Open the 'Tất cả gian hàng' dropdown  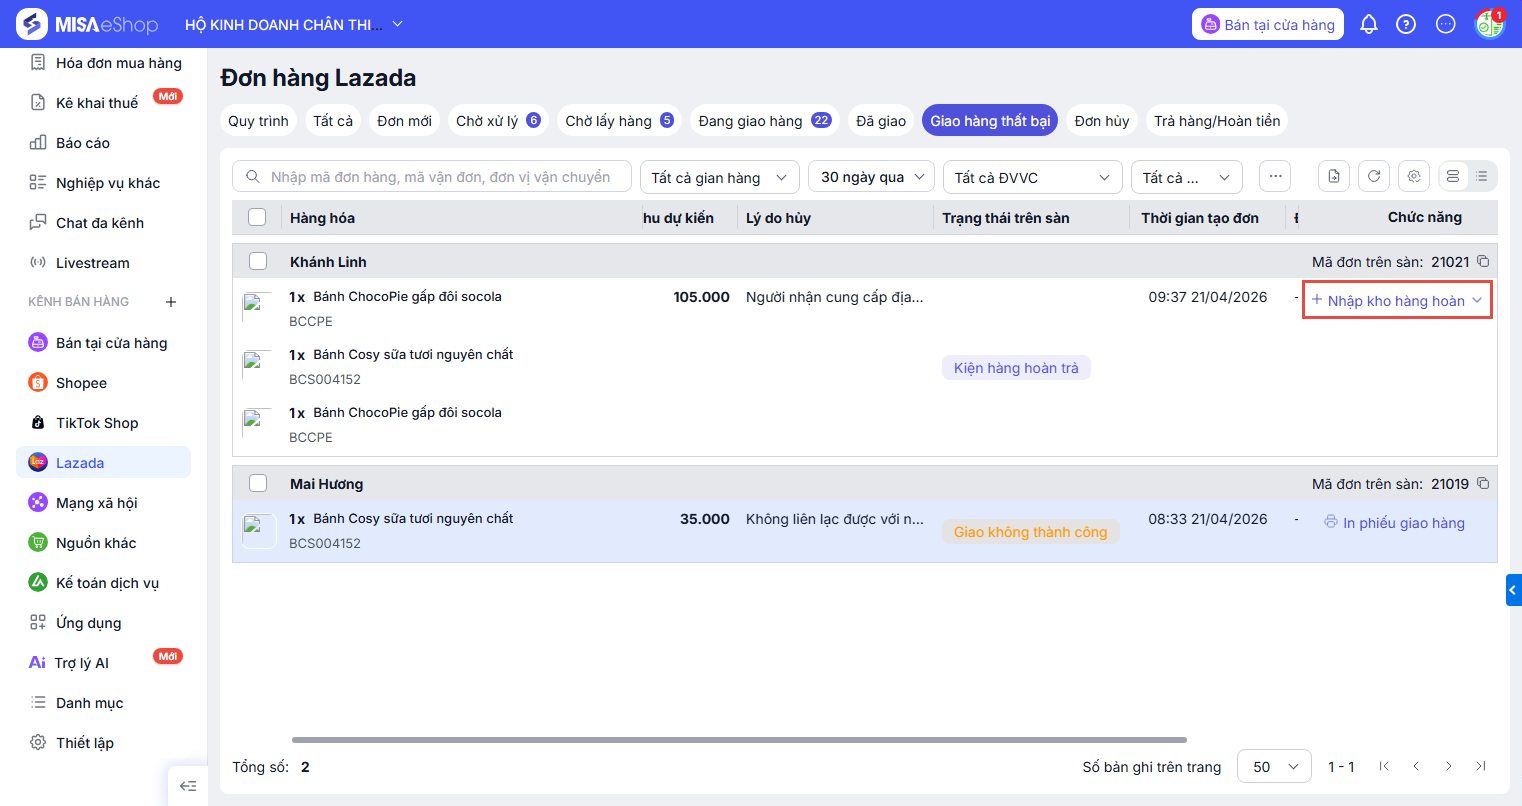719,177
